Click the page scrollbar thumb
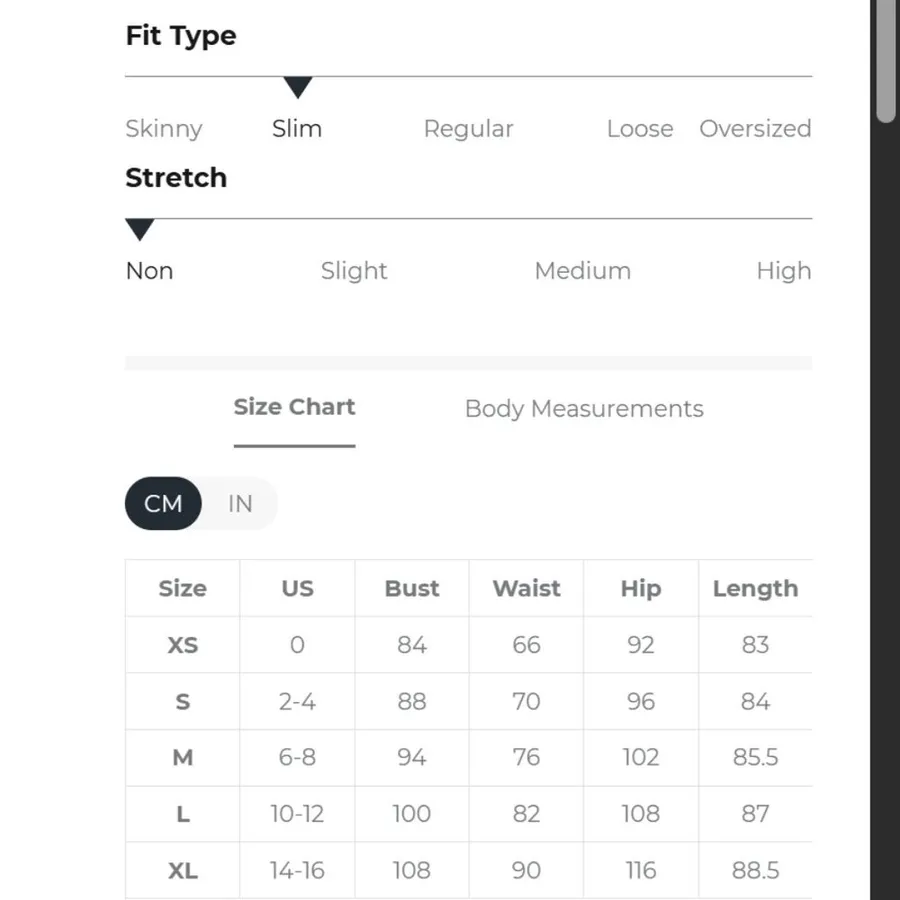900x900 pixels. coord(886,60)
